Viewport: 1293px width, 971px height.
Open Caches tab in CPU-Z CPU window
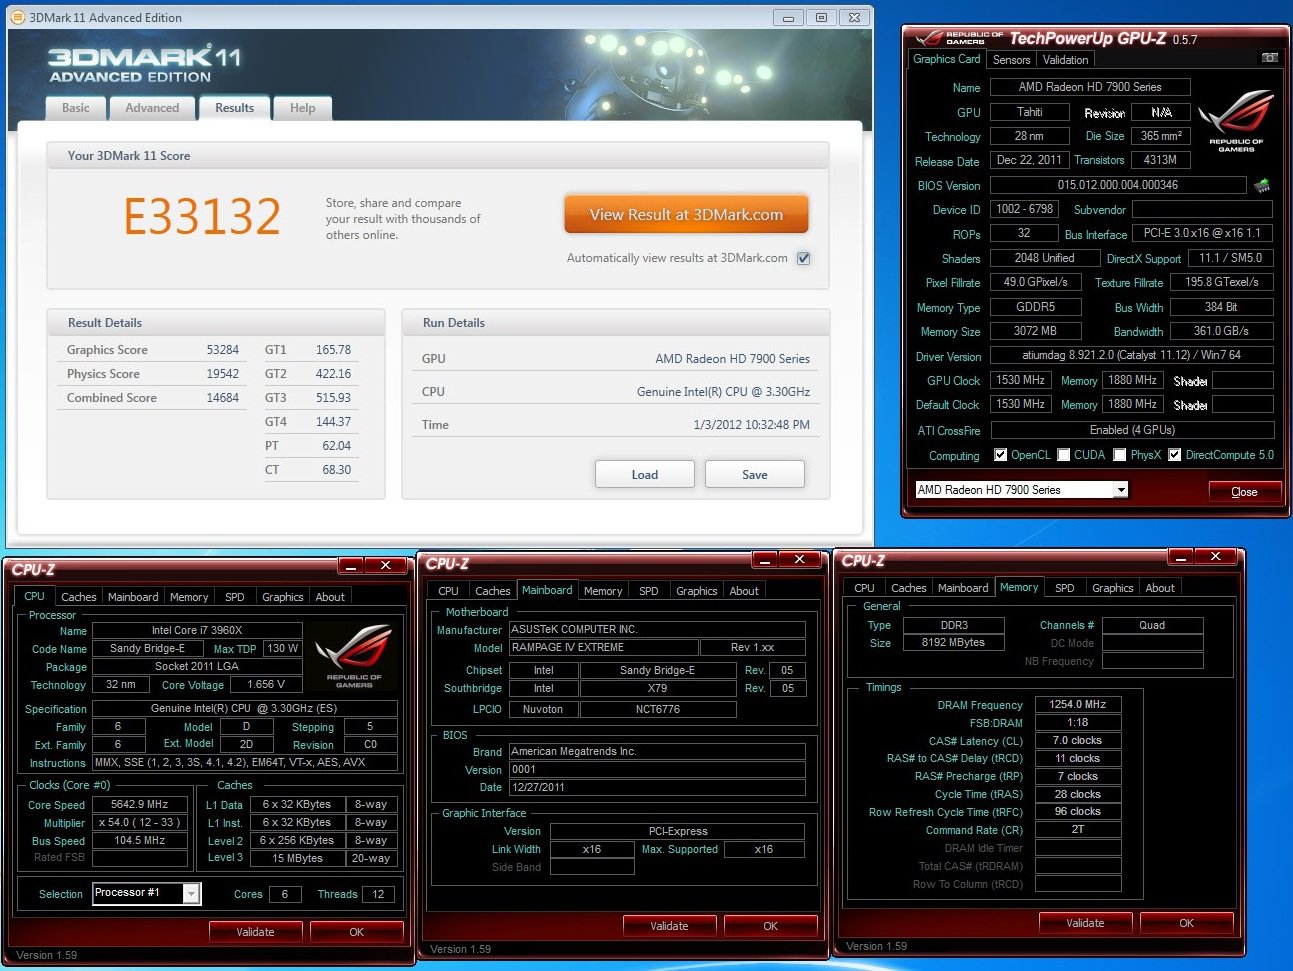coord(79,597)
